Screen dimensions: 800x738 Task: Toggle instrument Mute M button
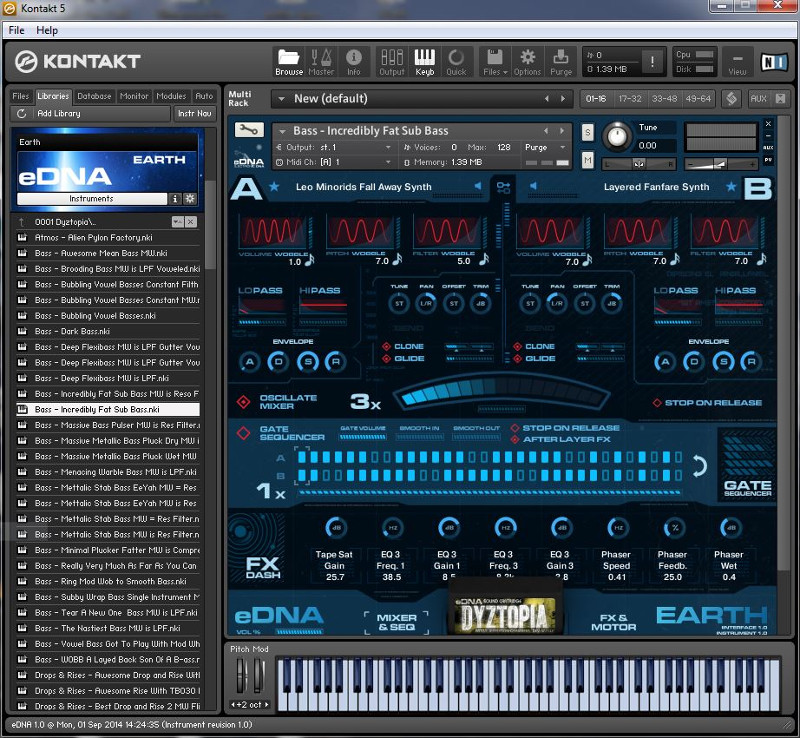click(588, 161)
